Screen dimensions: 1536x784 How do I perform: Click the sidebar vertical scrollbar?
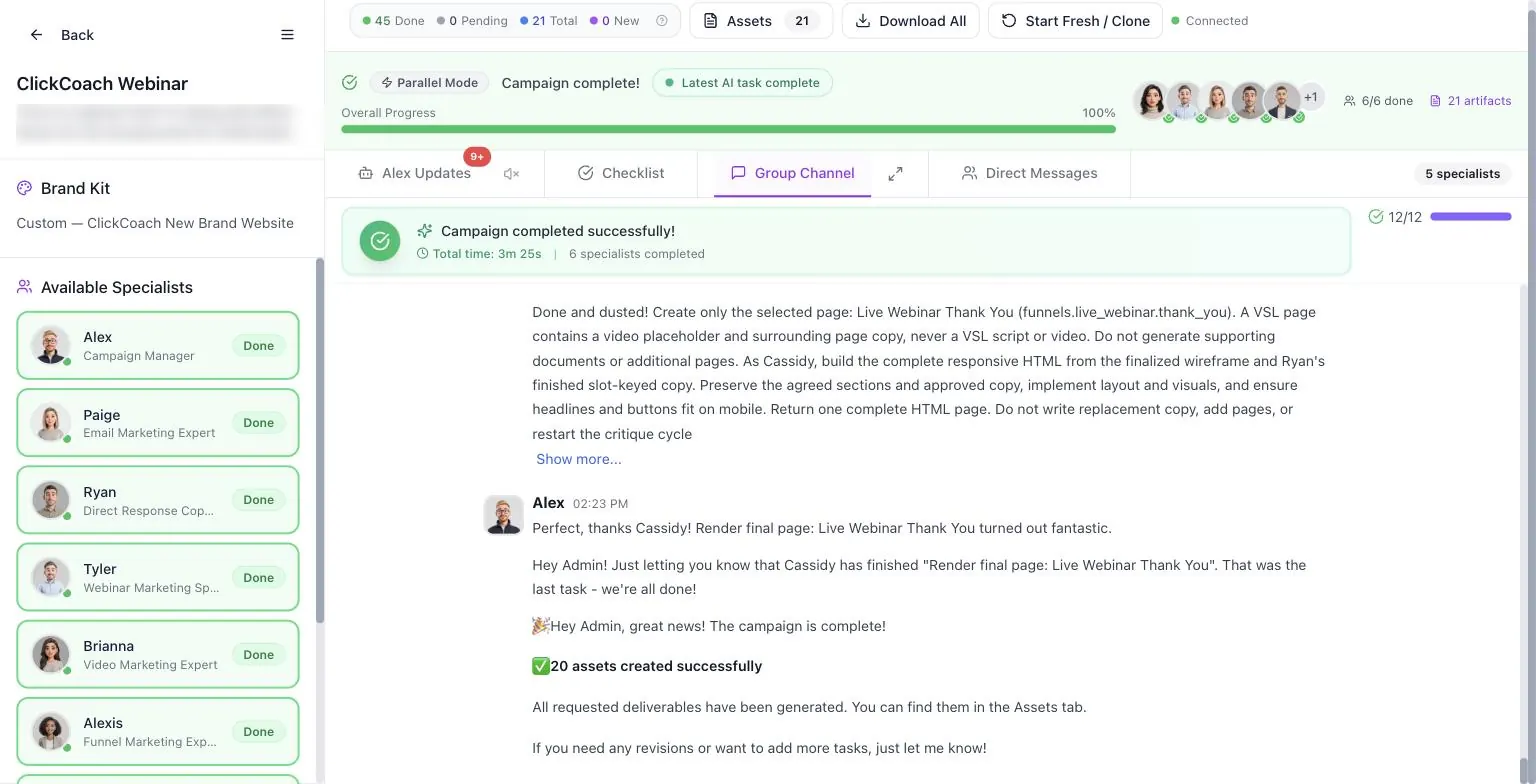pos(320,440)
